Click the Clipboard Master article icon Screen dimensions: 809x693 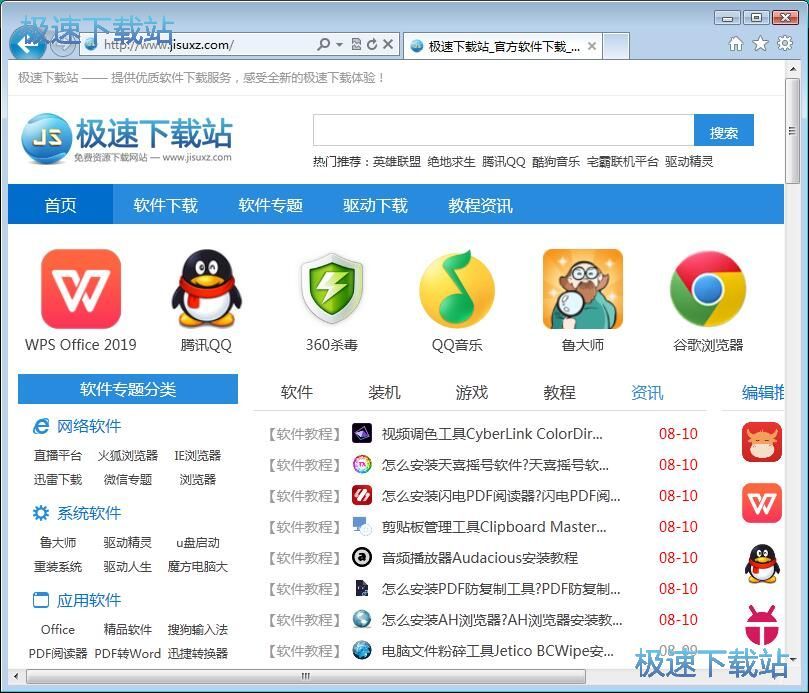coord(362,526)
